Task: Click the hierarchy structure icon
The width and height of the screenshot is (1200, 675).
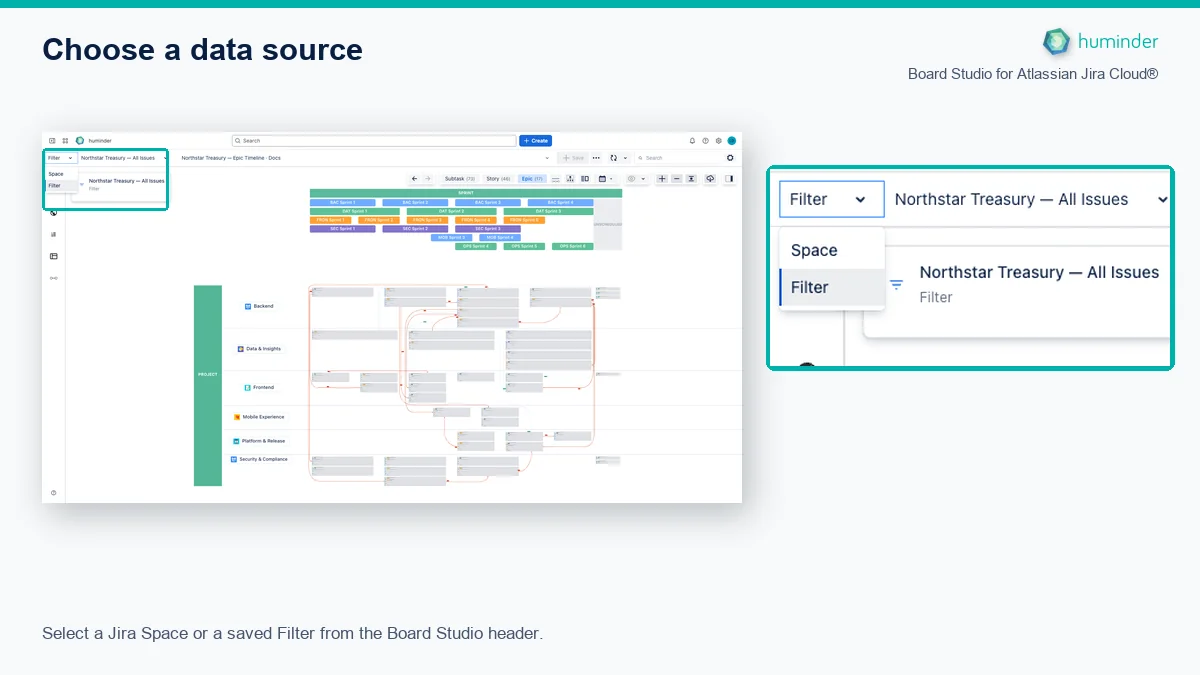Action: (570, 179)
